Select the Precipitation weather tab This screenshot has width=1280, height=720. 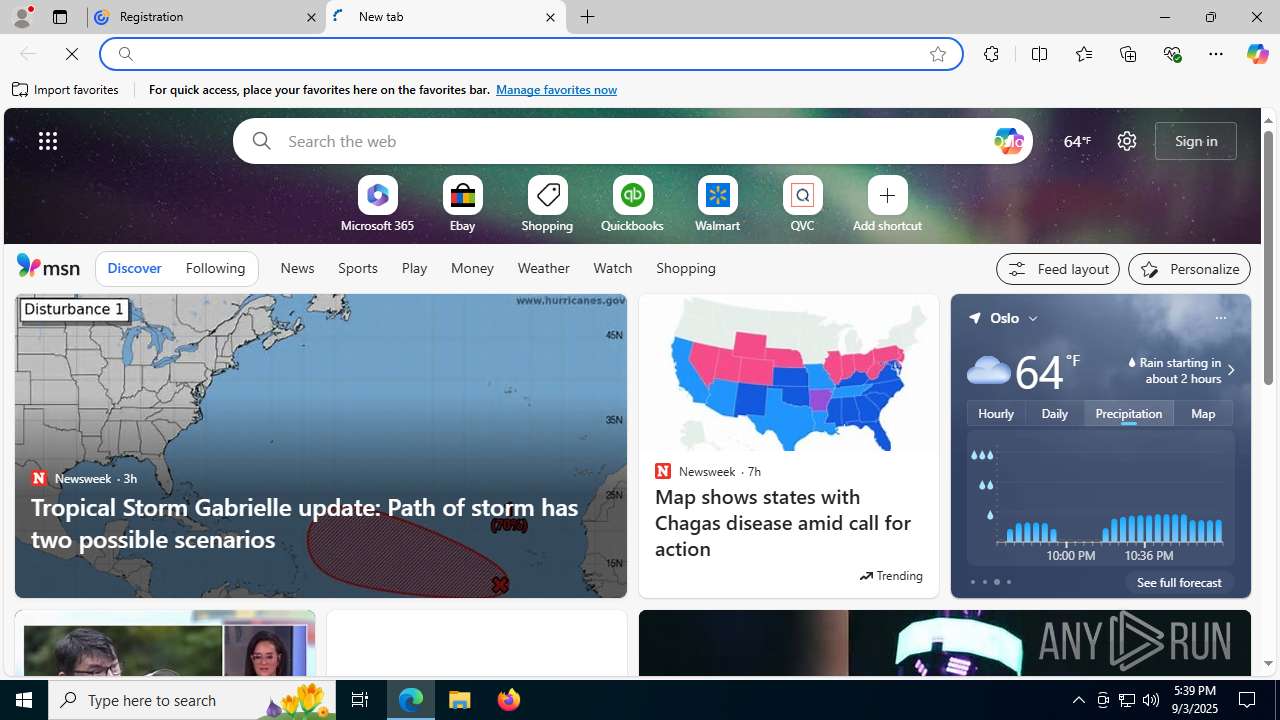pos(1128,413)
